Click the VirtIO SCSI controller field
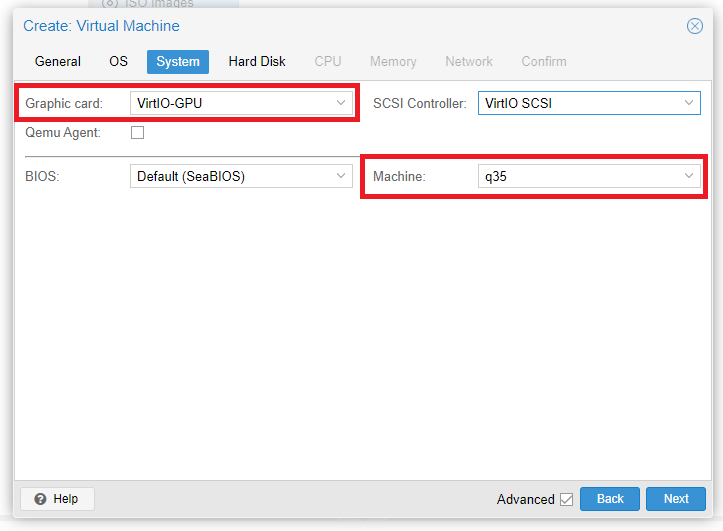723x531 pixels. click(x=589, y=103)
